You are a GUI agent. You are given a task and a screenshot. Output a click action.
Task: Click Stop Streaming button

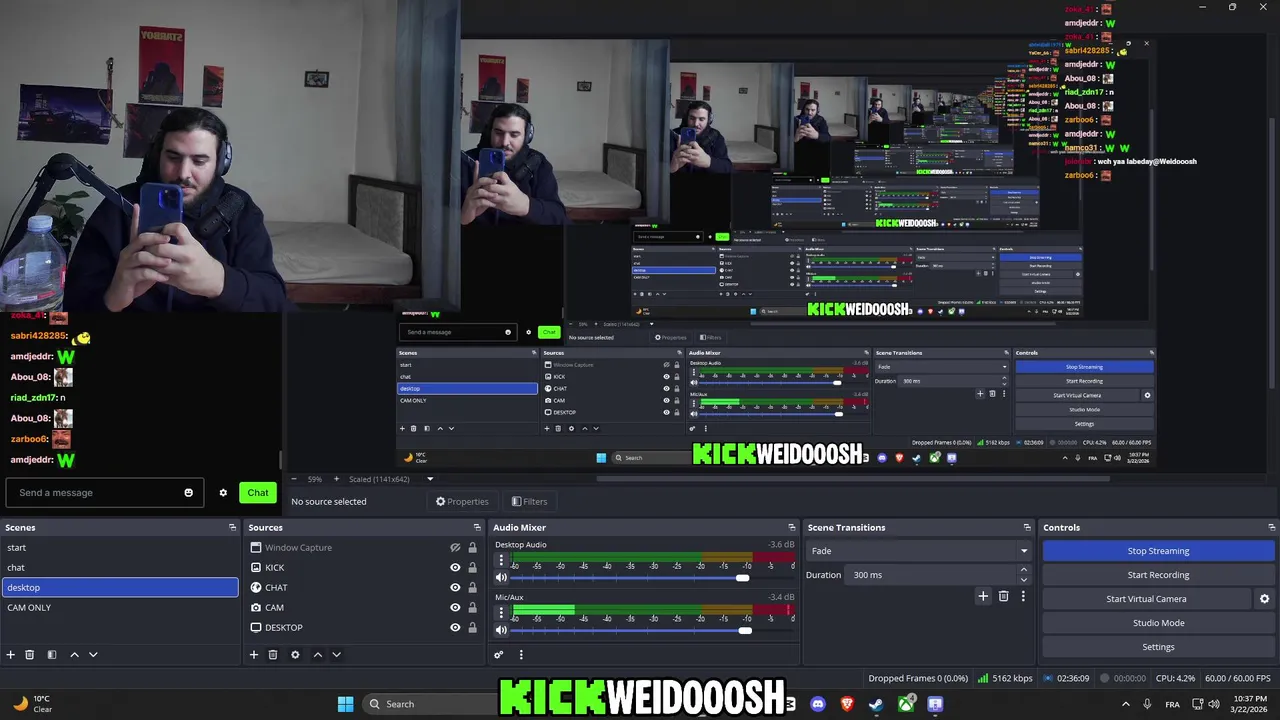pyautogui.click(x=1158, y=551)
